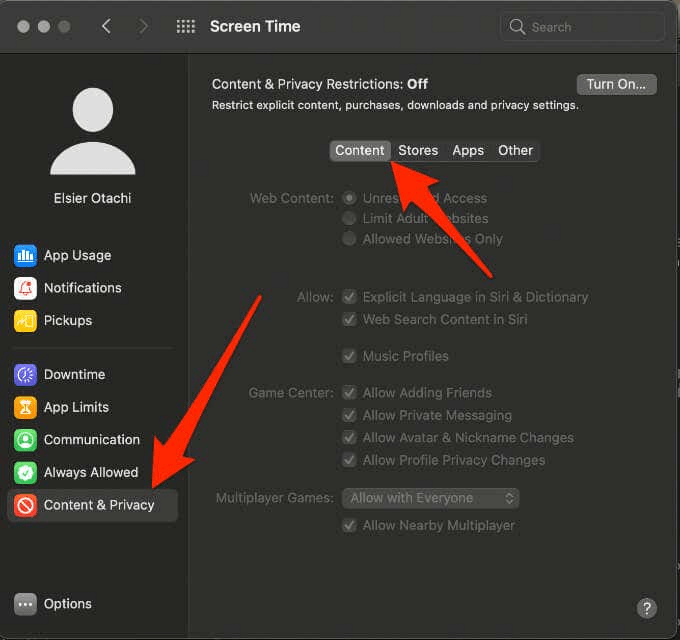Click the Search input field

pyautogui.click(x=582, y=27)
